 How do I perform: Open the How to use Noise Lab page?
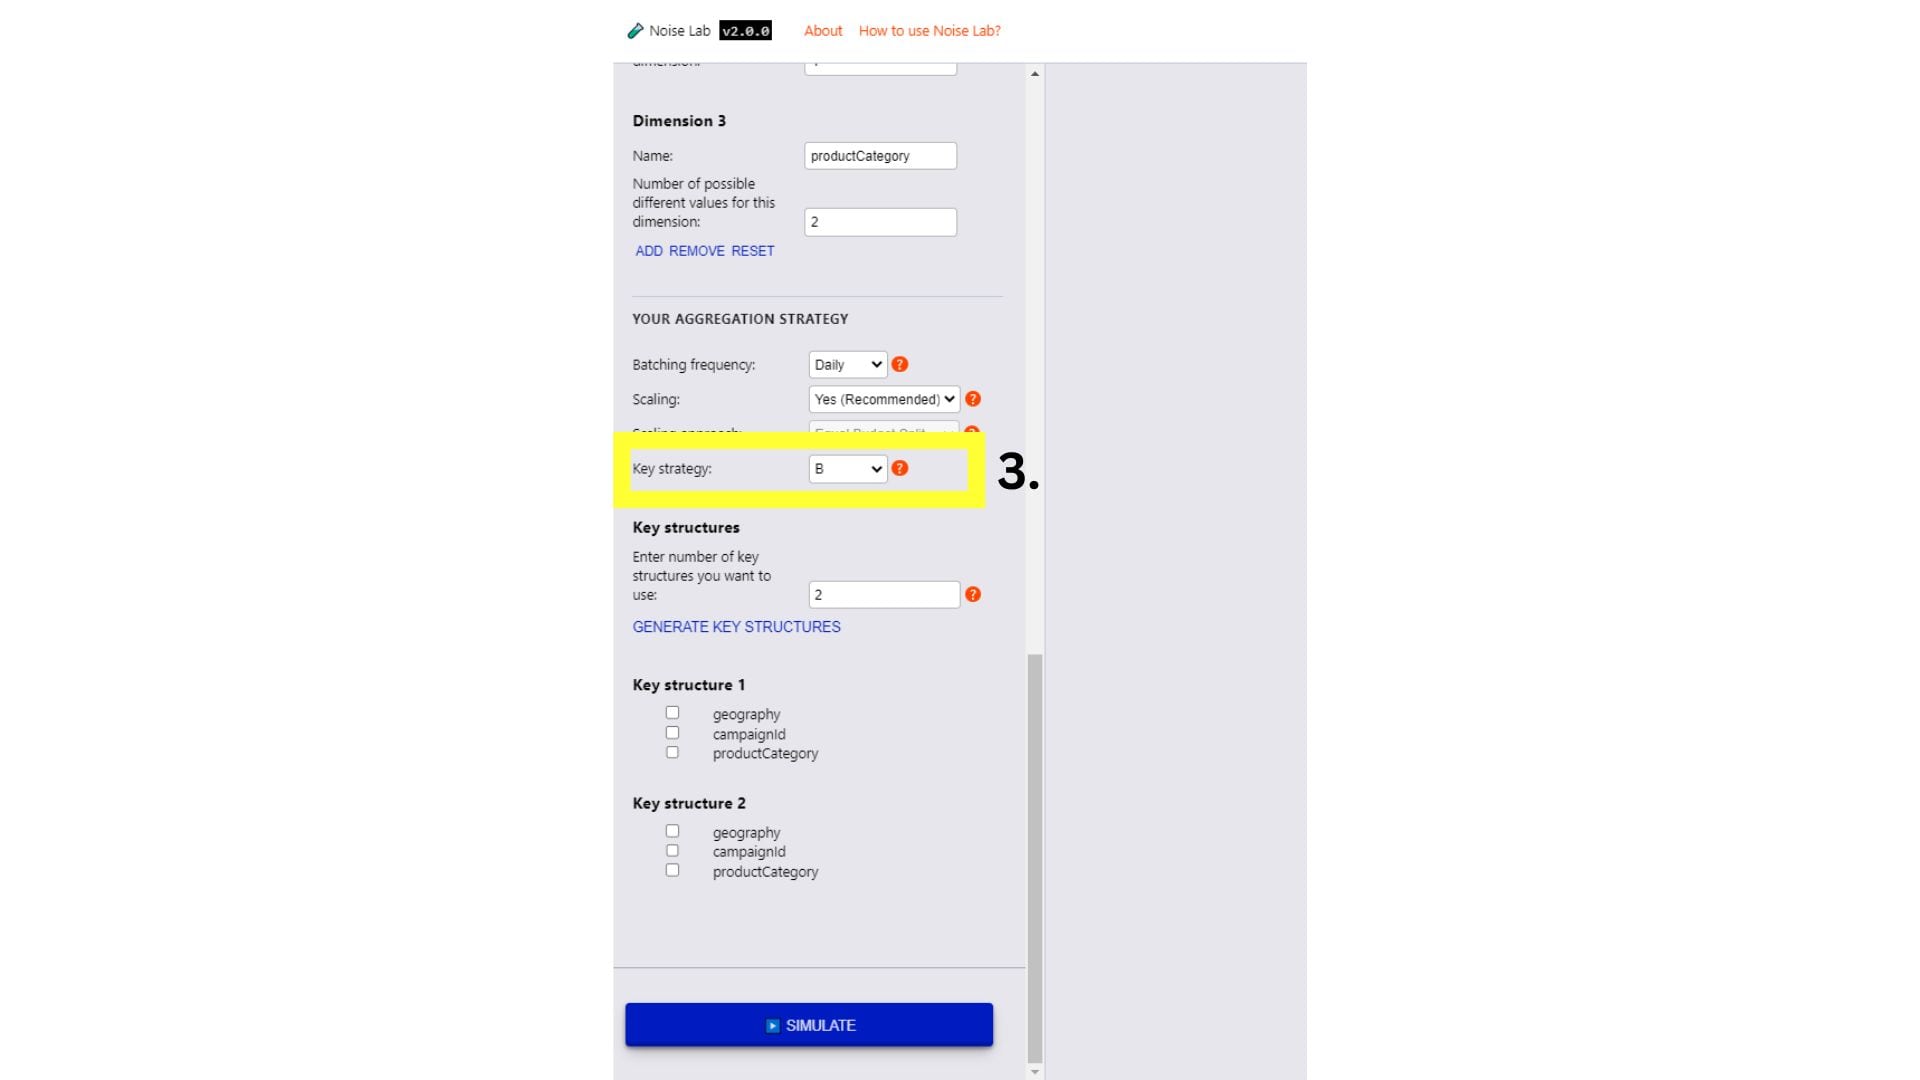(x=927, y=29)
